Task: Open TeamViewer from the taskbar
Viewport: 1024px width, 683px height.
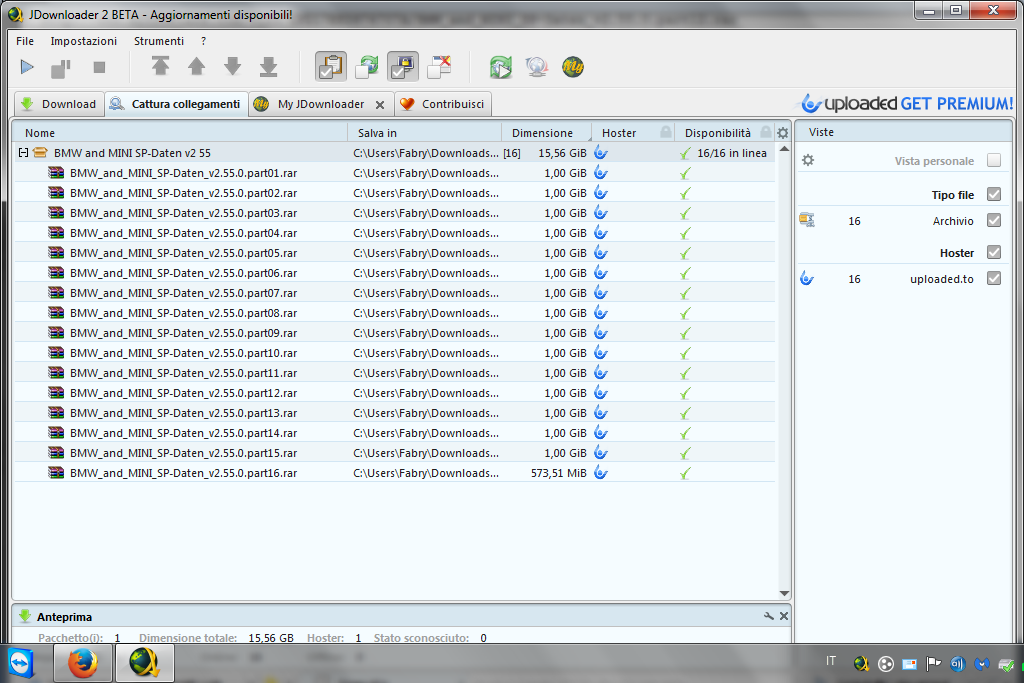Action: click(x=20, y=664)
